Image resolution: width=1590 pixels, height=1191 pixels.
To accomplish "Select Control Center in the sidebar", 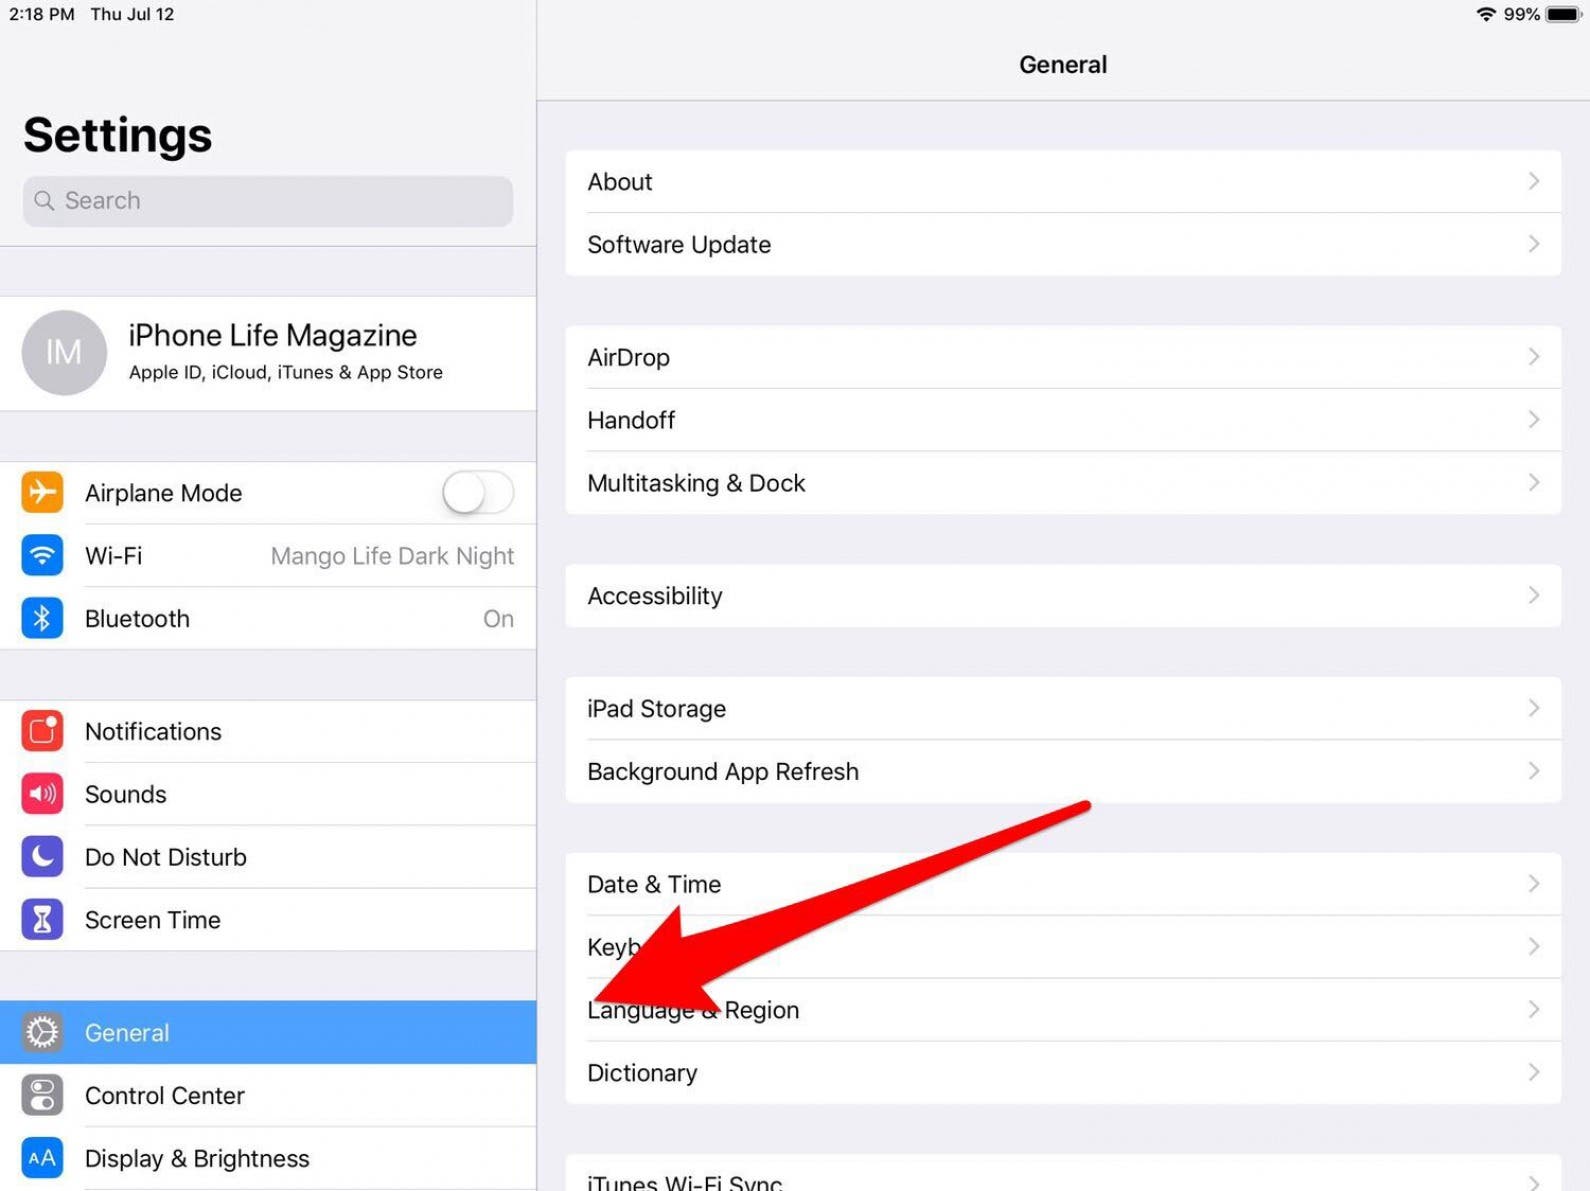I will click(x=268, y=1095).
